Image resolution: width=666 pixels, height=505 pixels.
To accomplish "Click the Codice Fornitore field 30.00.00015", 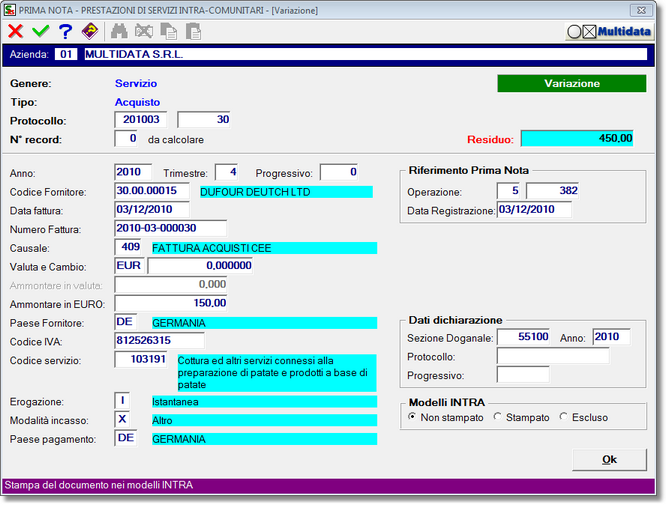I will pyautogui.click(x=152, y=191).
